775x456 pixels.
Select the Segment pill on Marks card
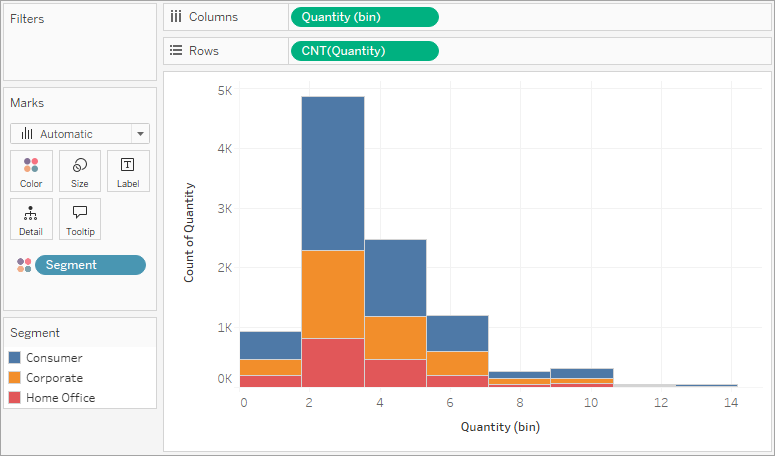click(x=90, y=265)
